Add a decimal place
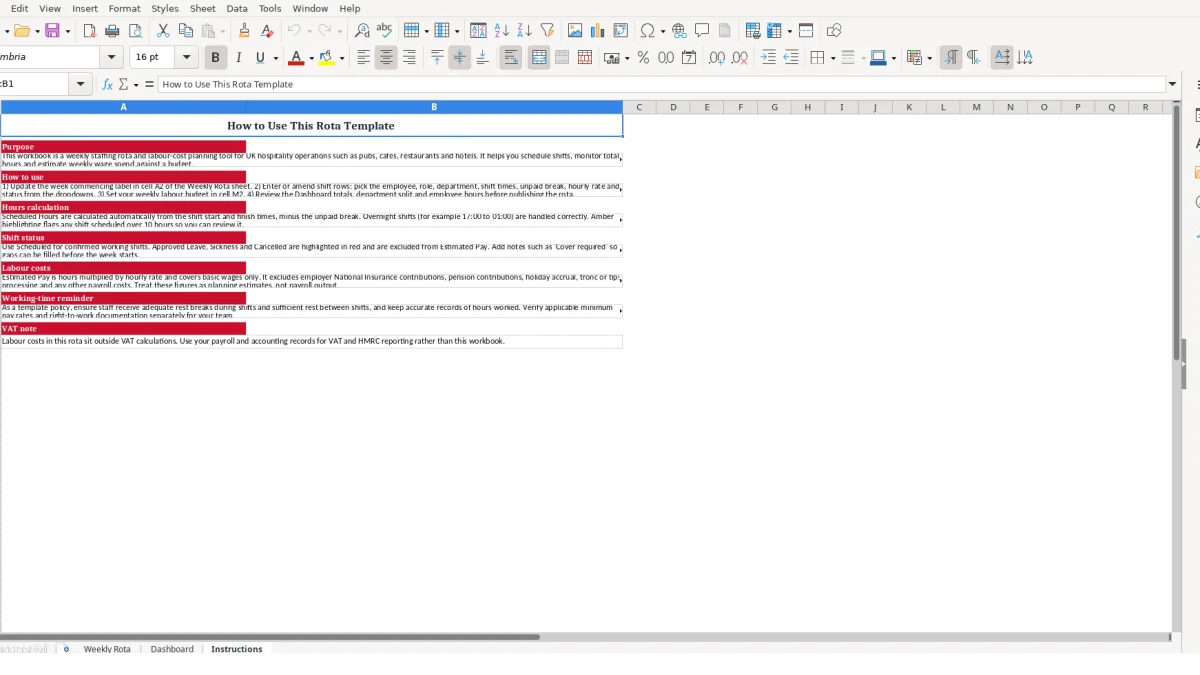Image resolution: width=1200 pixels, height=675 pixels. tap(717, 58)
